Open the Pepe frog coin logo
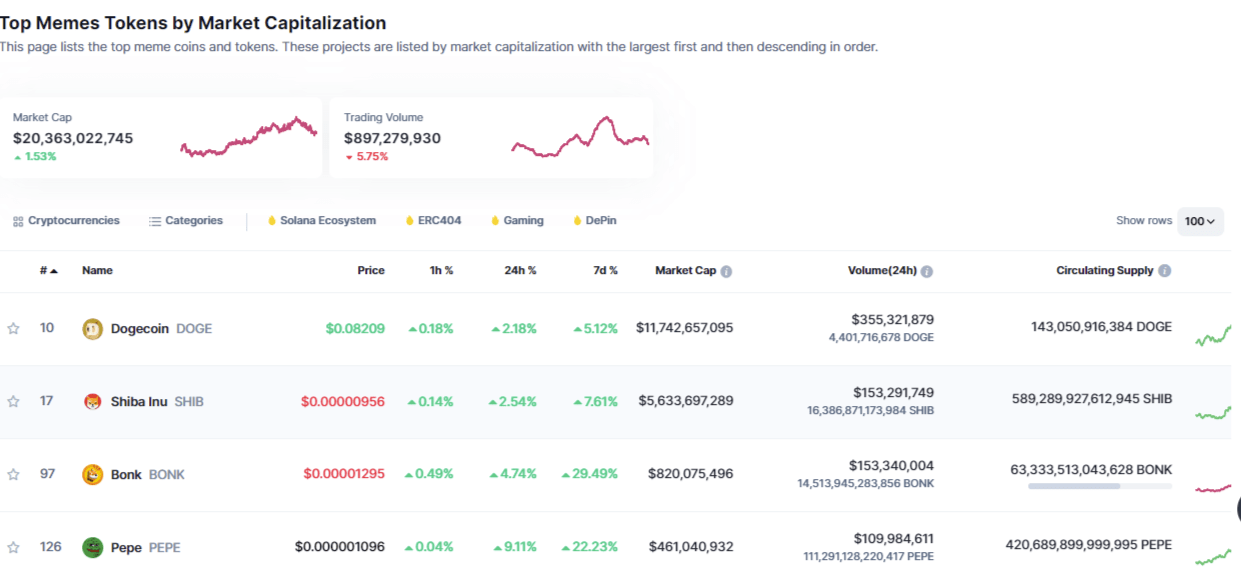The width and height of the screenshot is (1241, 574). pos(92,547)
